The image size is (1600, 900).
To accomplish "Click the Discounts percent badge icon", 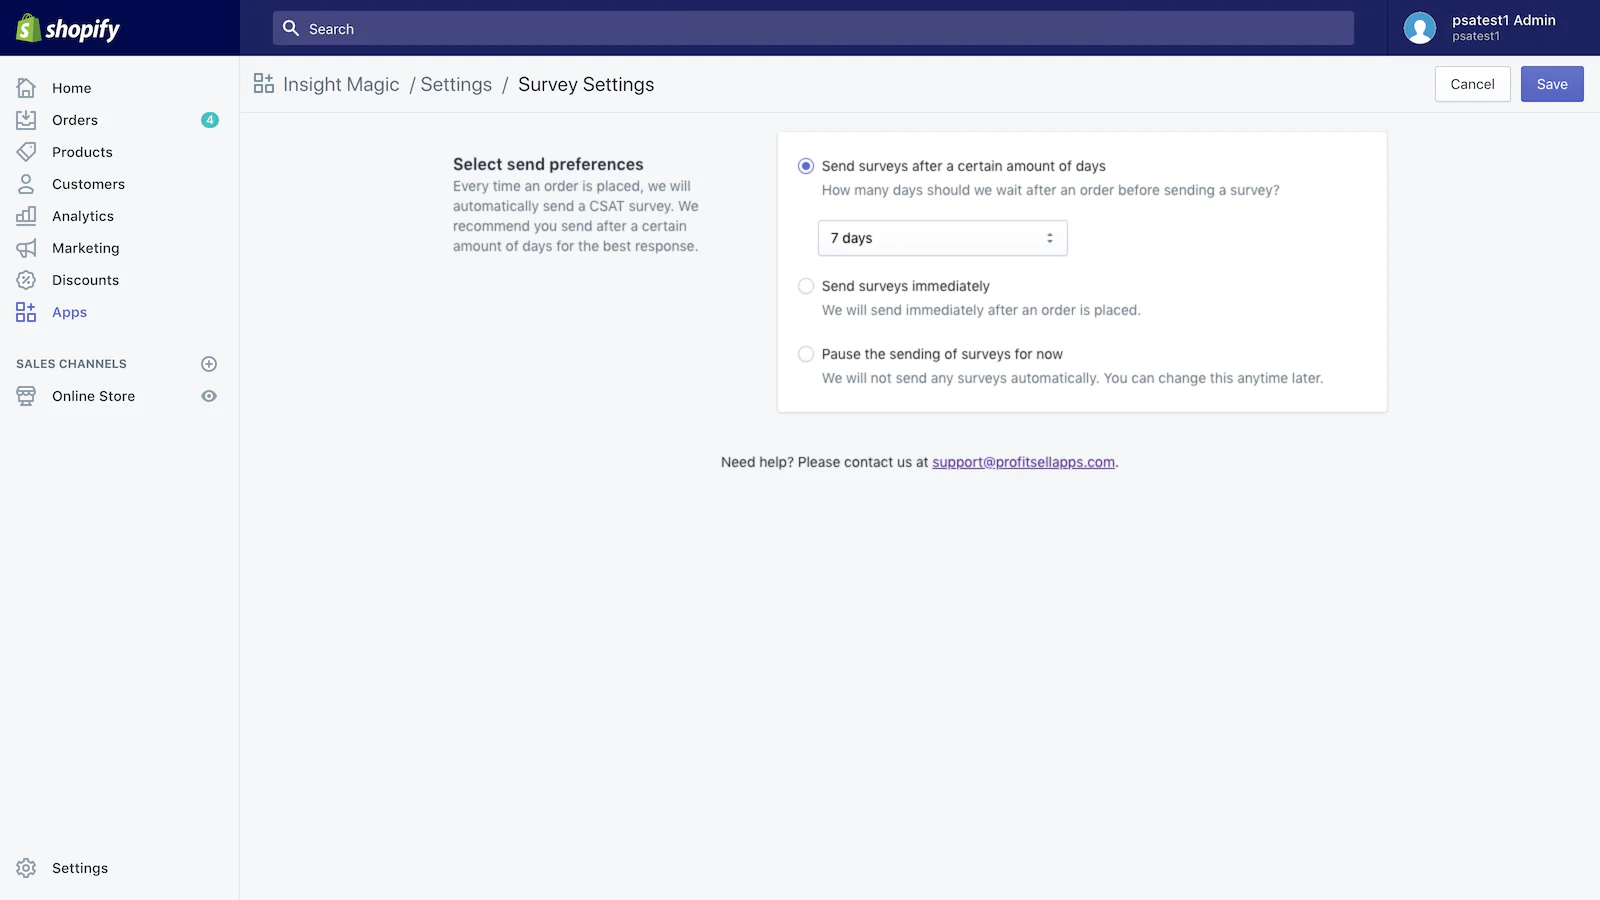I will coord(26,280).
